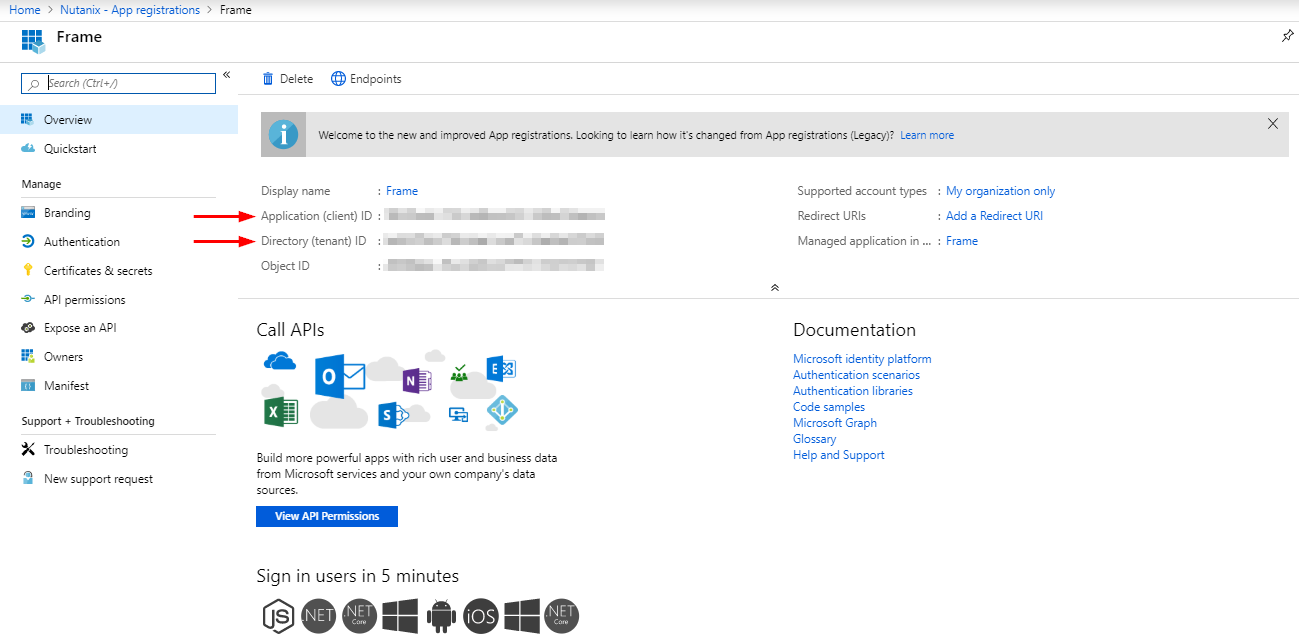Open the Manifest editor icon
The height and width of the screenshot is (644, 1299).
tap(27, 385)
